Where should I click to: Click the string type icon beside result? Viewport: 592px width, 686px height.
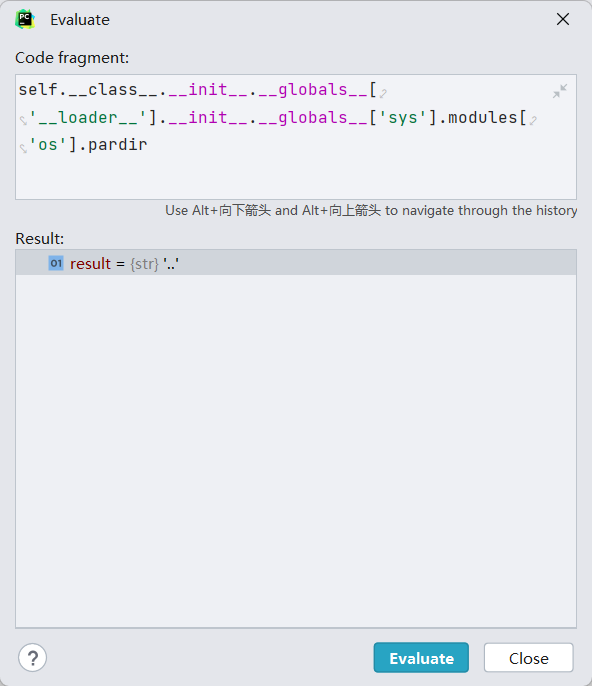click(x=56, y=263)
